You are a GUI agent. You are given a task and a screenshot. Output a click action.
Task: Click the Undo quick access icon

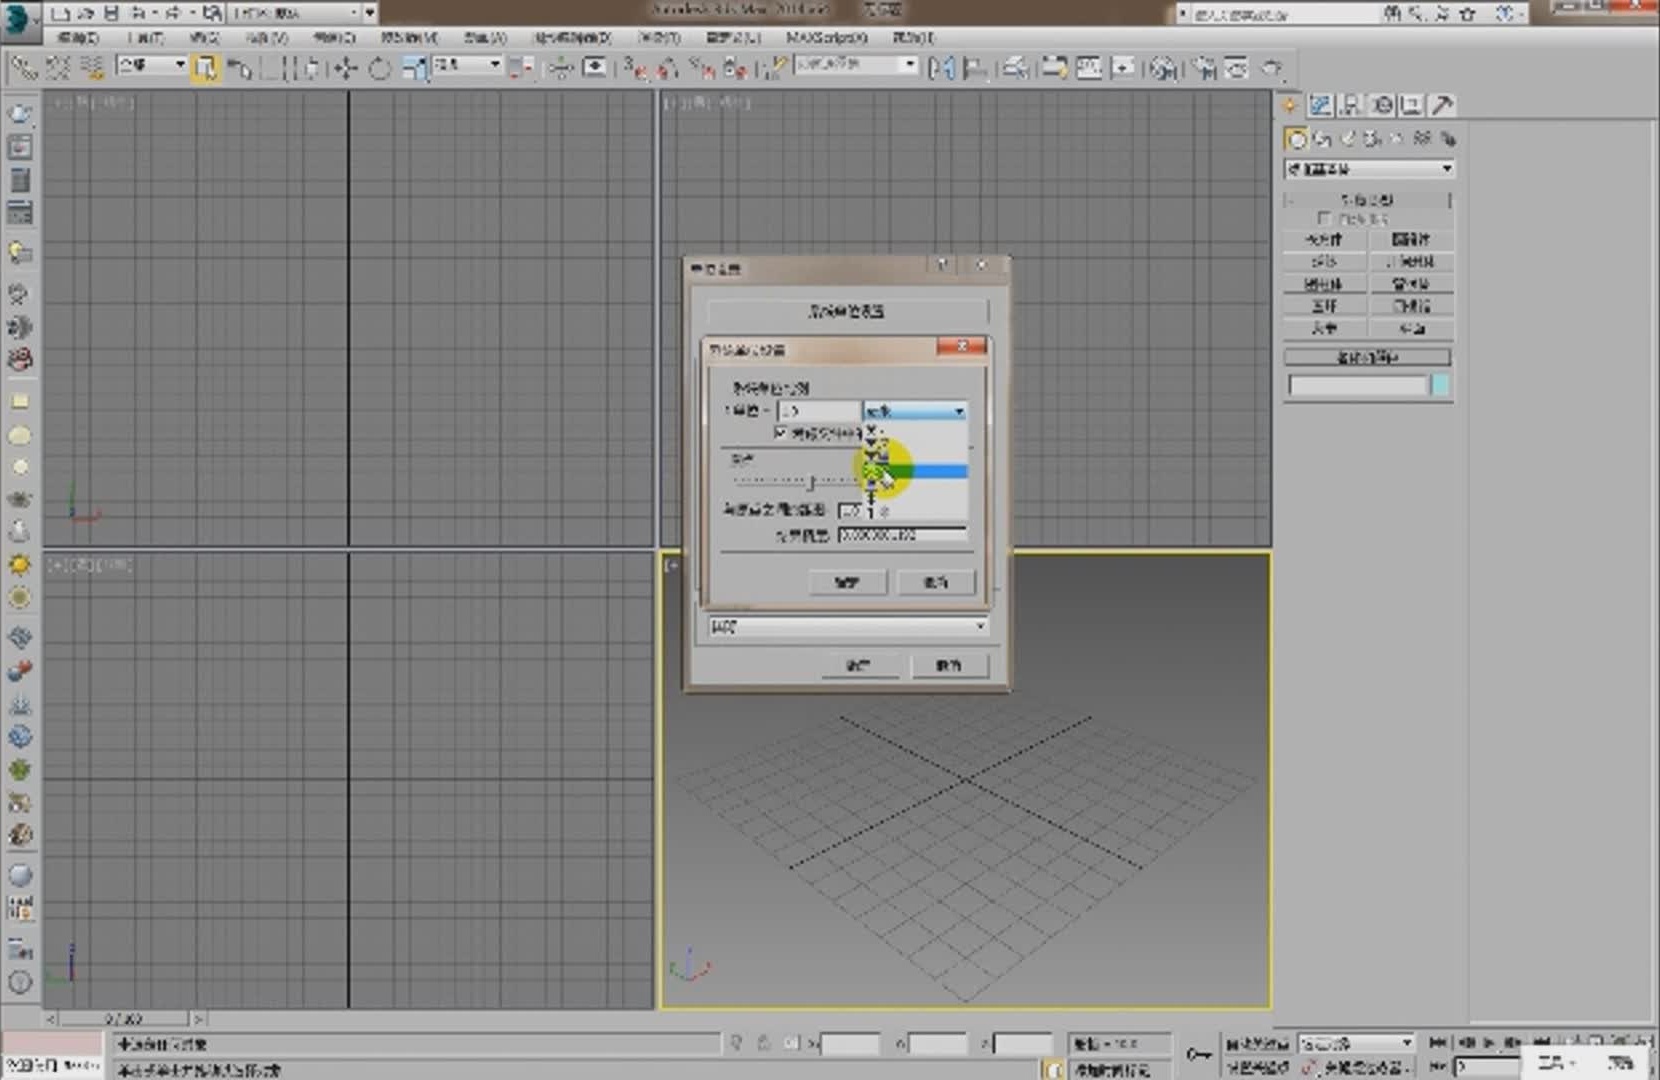(x=136, y=13)
